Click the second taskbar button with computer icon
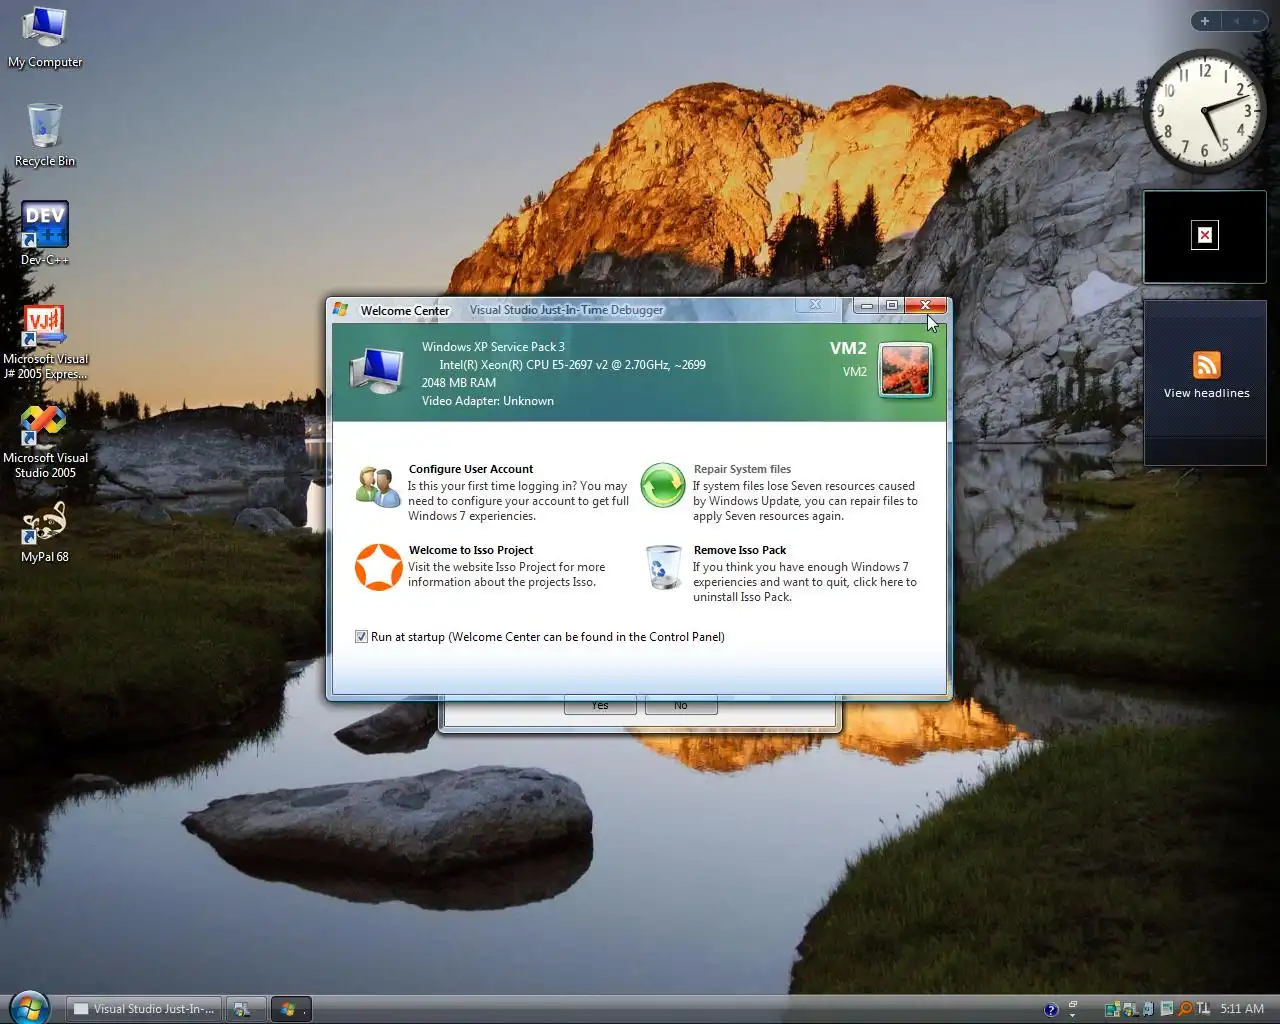This screenshot has width=1280, height=1024. [245, 1009]
